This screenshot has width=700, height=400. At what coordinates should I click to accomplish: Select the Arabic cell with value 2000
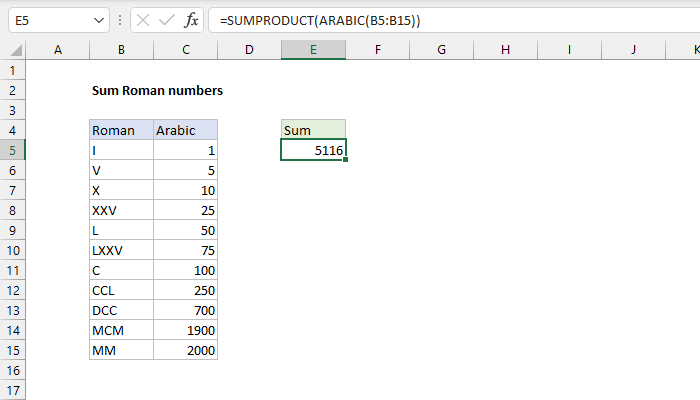pos(186,350)
